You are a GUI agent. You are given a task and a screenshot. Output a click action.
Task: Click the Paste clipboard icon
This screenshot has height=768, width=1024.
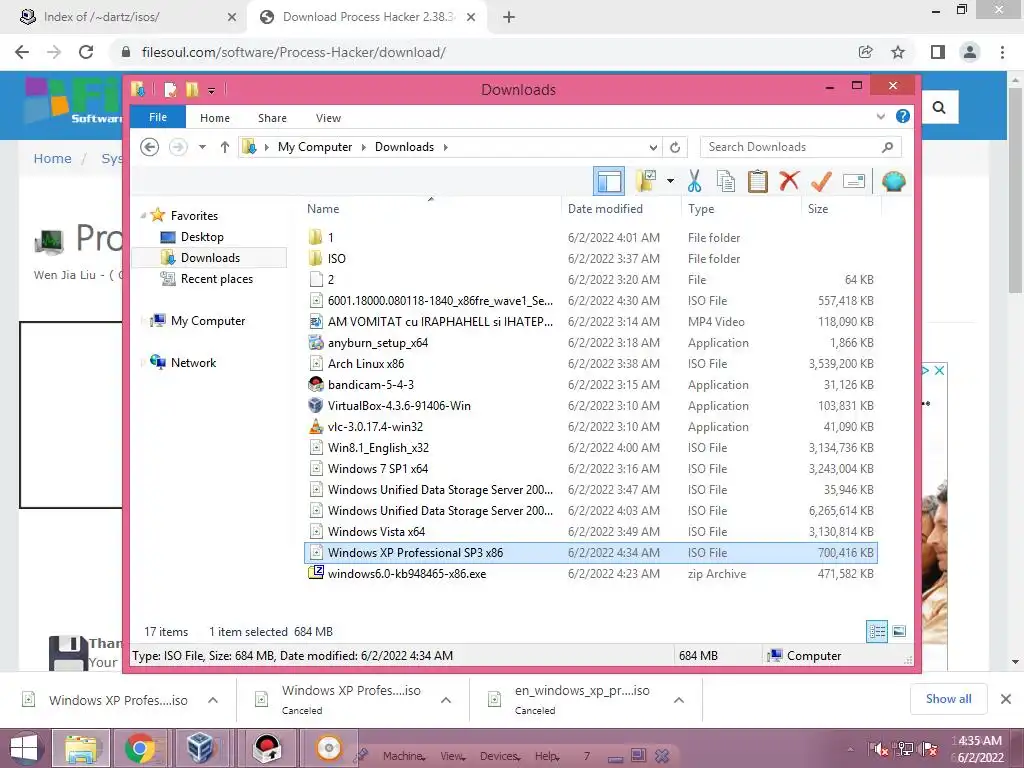758,181
